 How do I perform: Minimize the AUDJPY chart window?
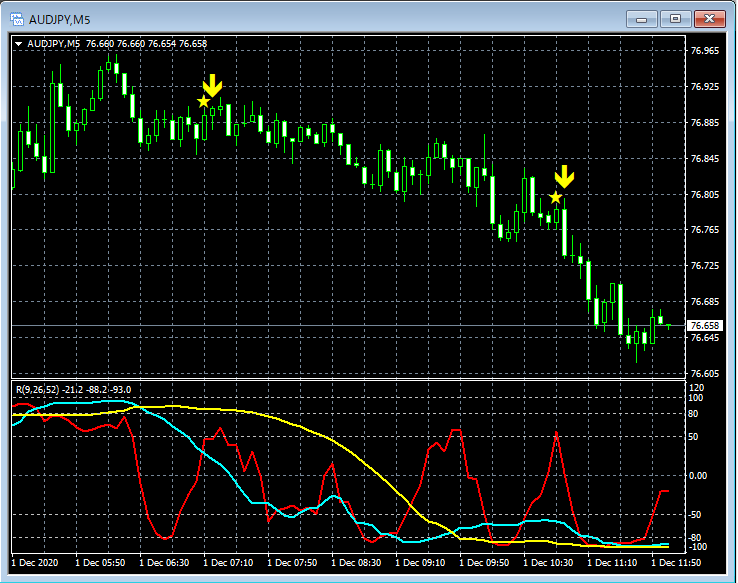point(641,18)
